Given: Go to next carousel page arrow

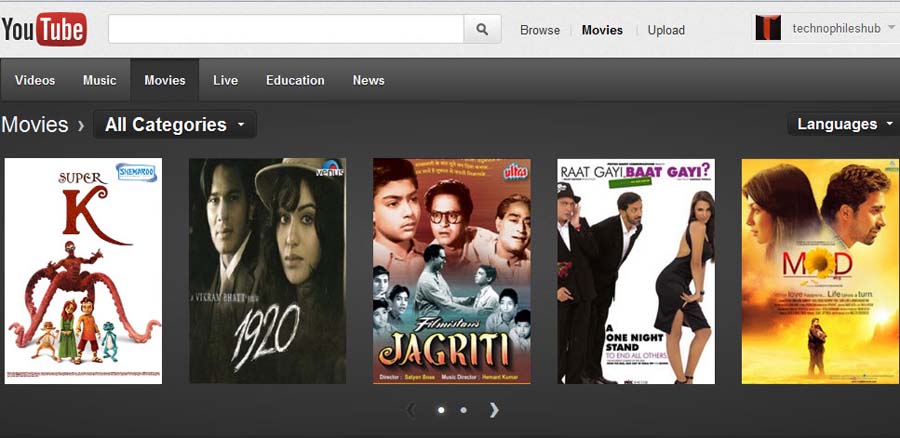Looking at the screenshot, I should (494, 410).
